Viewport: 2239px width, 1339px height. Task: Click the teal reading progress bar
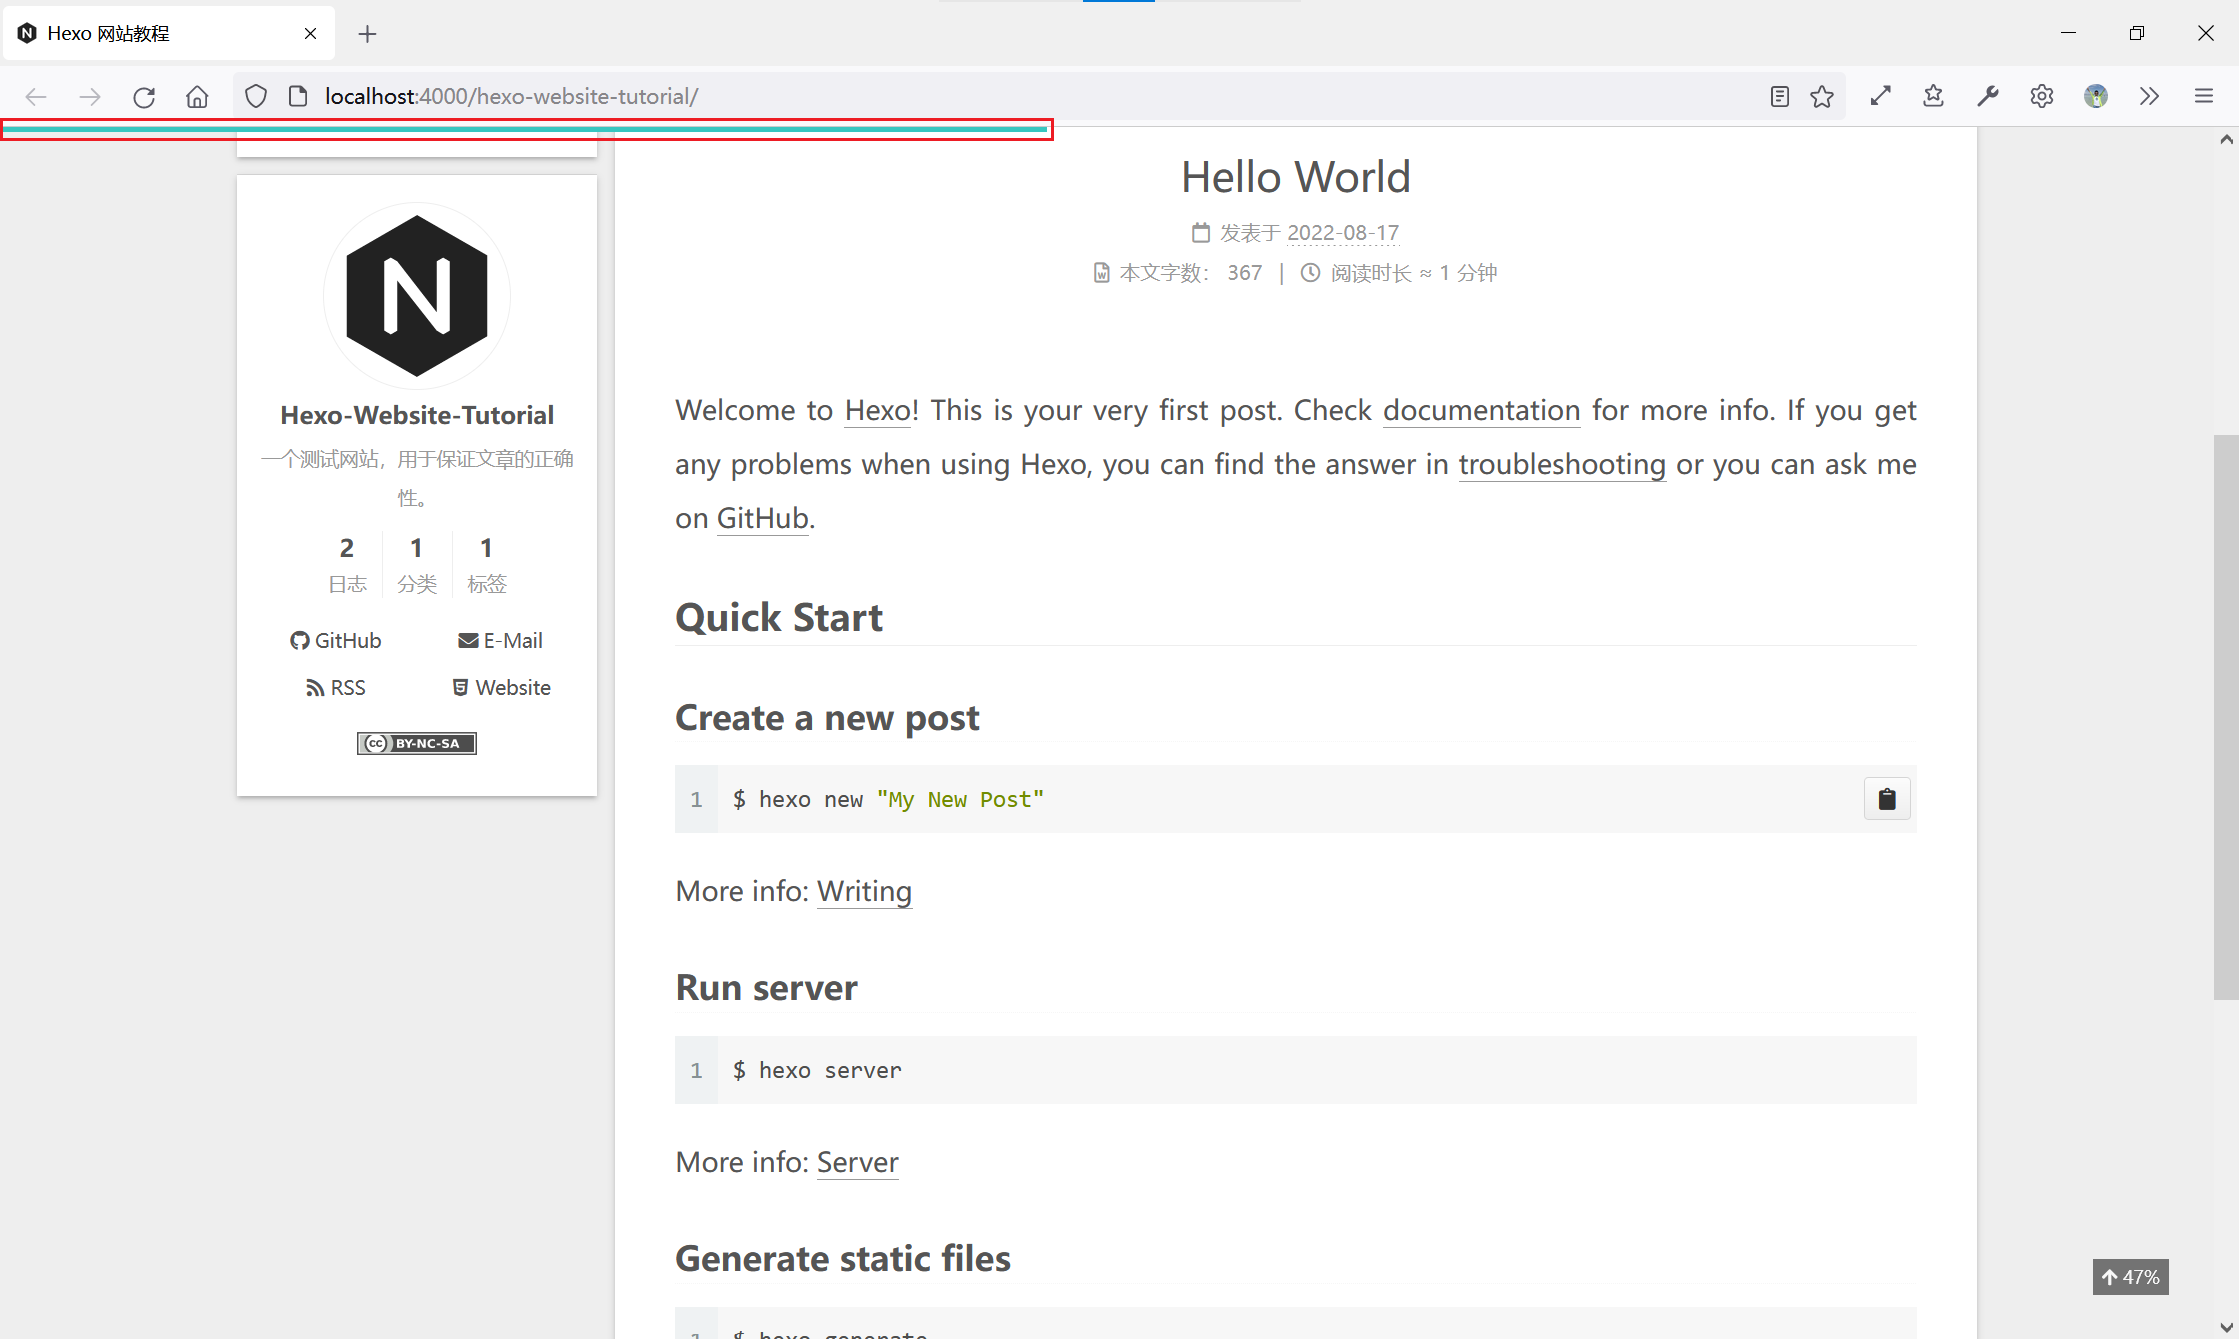coord(525,129)
